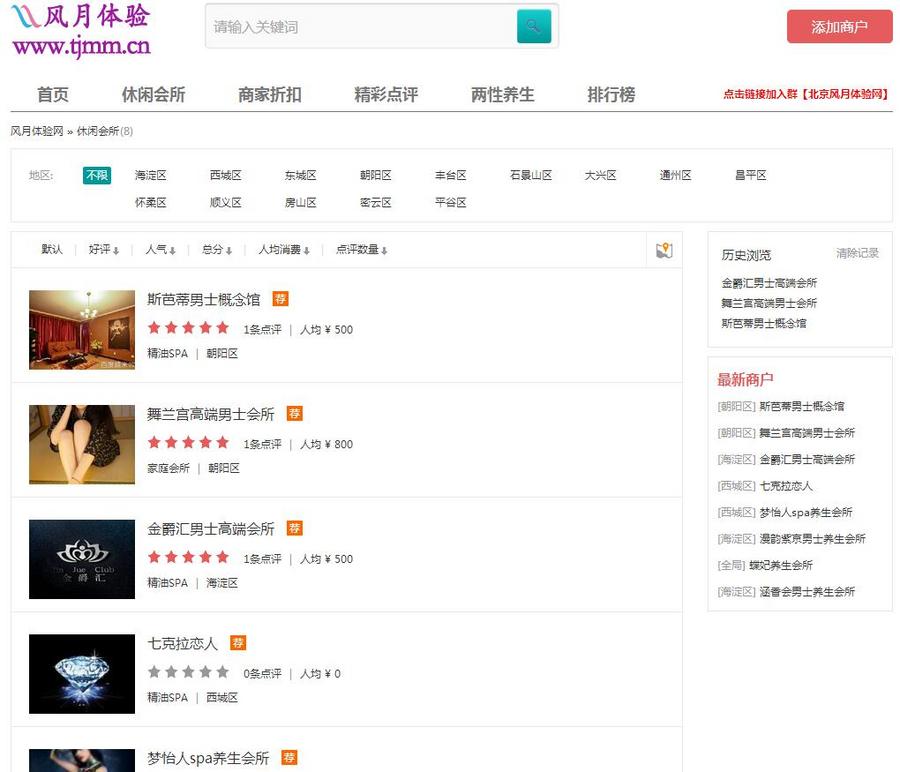Click the 荐 badge next to 七克拉恋人
900x772 pixels.
pos(237,643)
